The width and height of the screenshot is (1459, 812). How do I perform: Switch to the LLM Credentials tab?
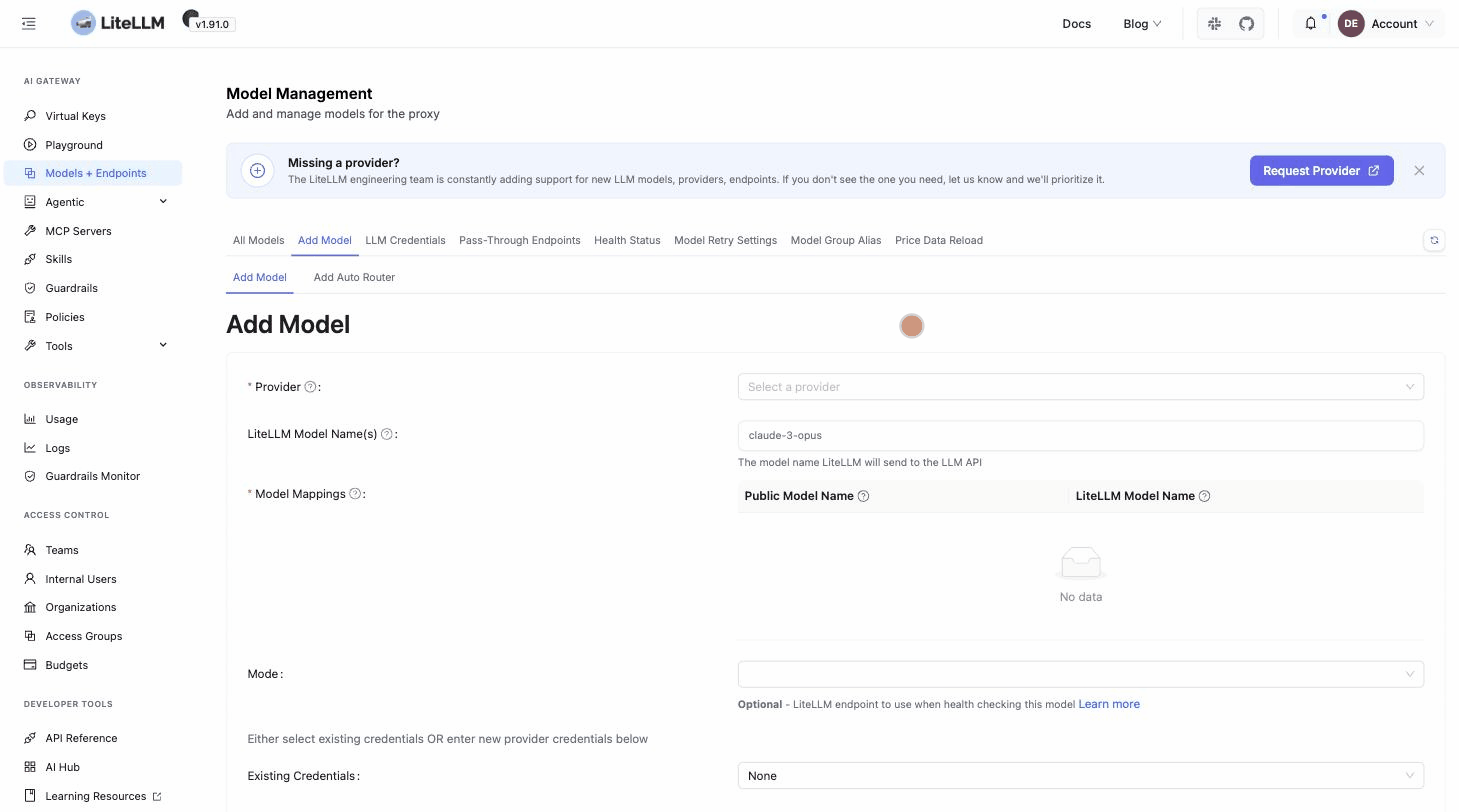[x=405, y=240]
